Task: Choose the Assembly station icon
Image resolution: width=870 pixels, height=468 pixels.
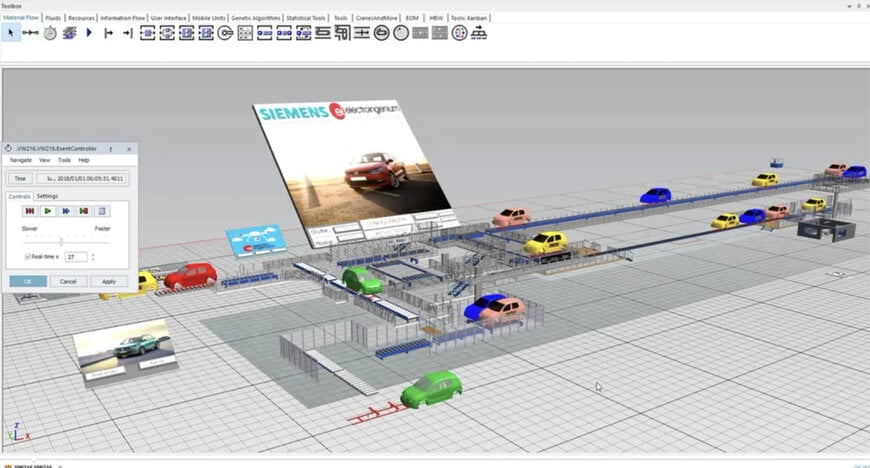Action: (x=186, y=33)
